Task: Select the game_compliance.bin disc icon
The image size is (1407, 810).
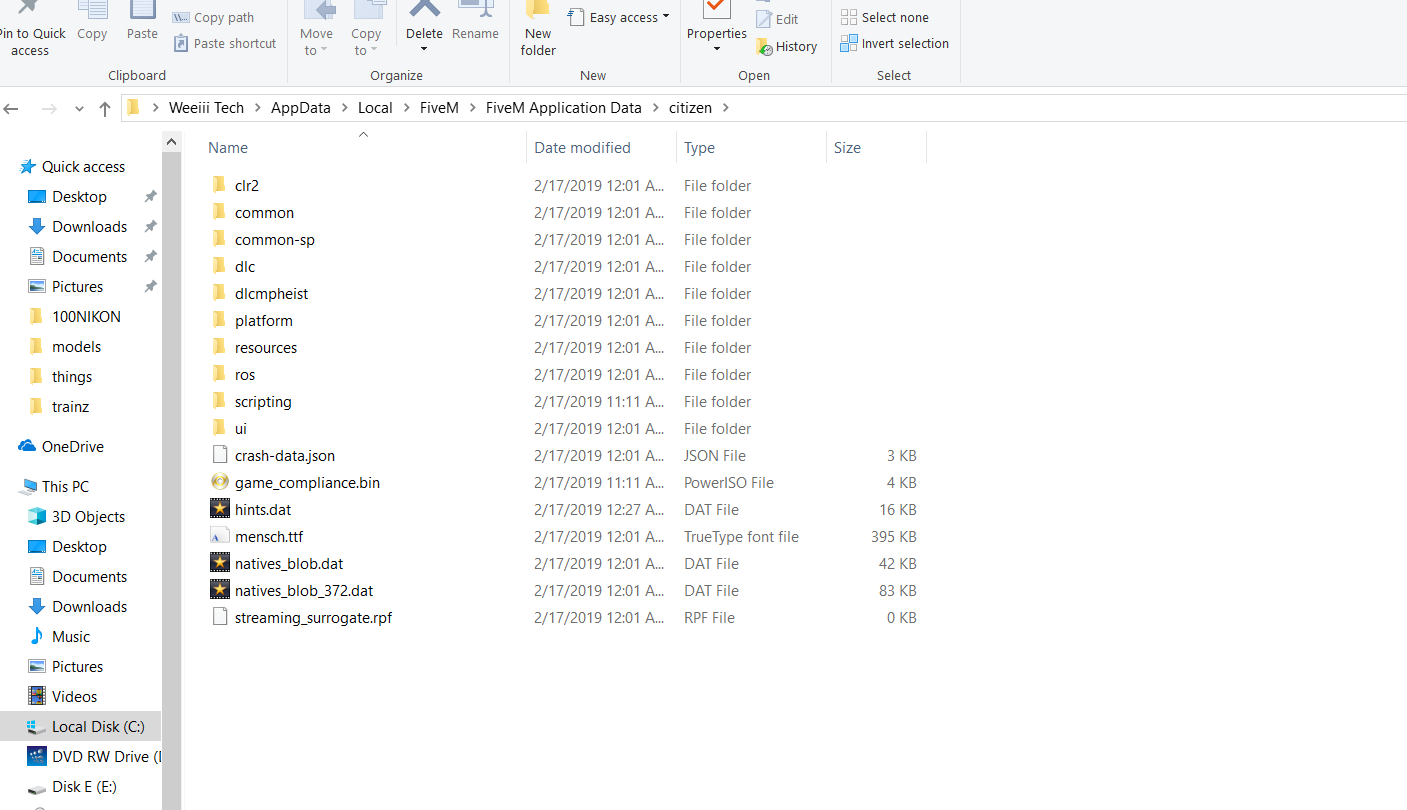Action: [x=220, y=482]
